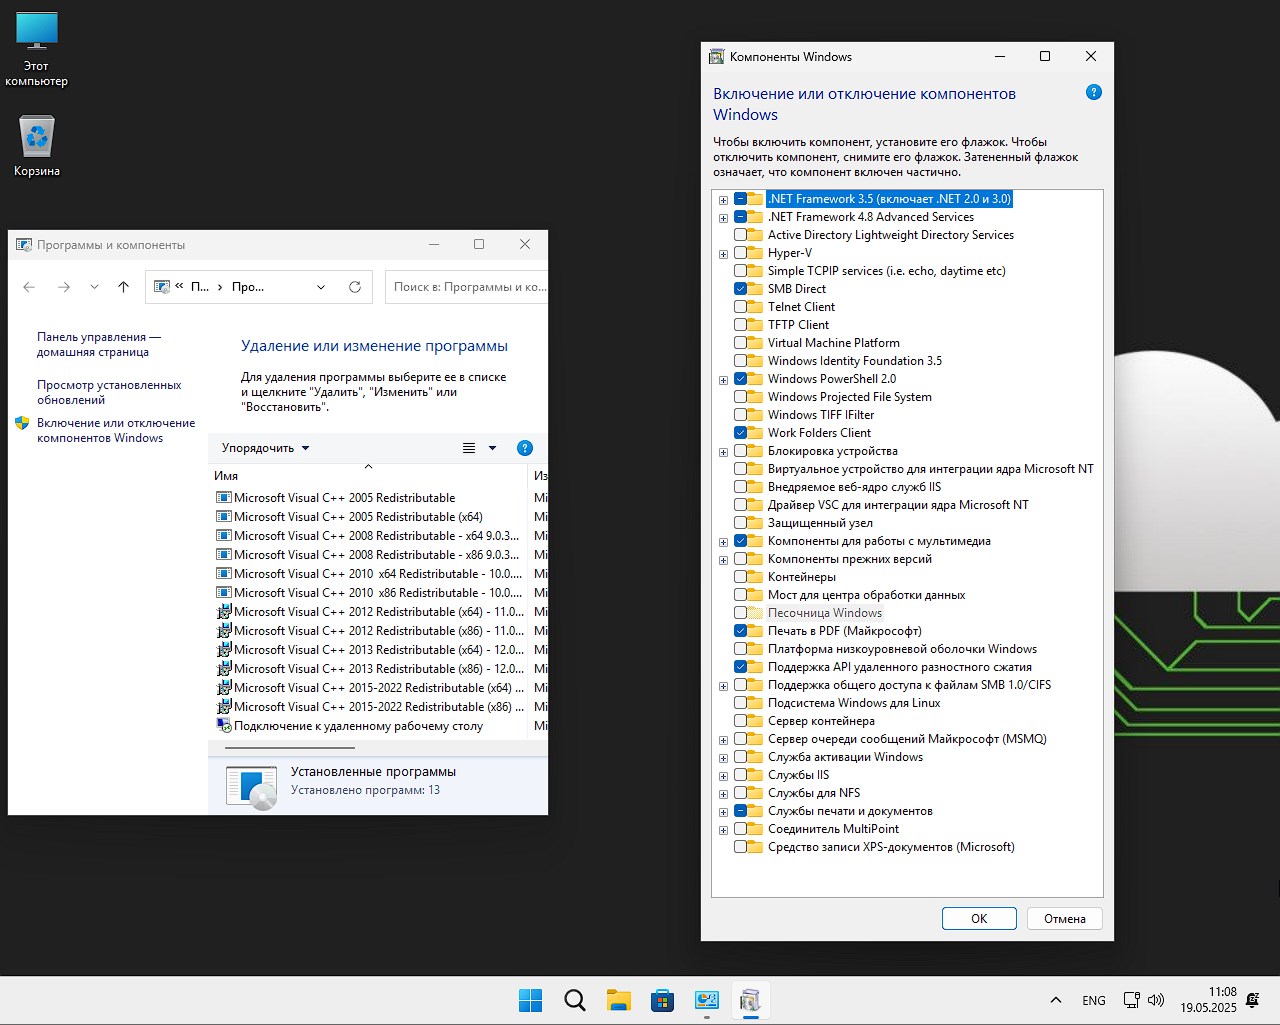
Task: Open Microsoft Store from the taskbar
Action: coord(662,1000)
